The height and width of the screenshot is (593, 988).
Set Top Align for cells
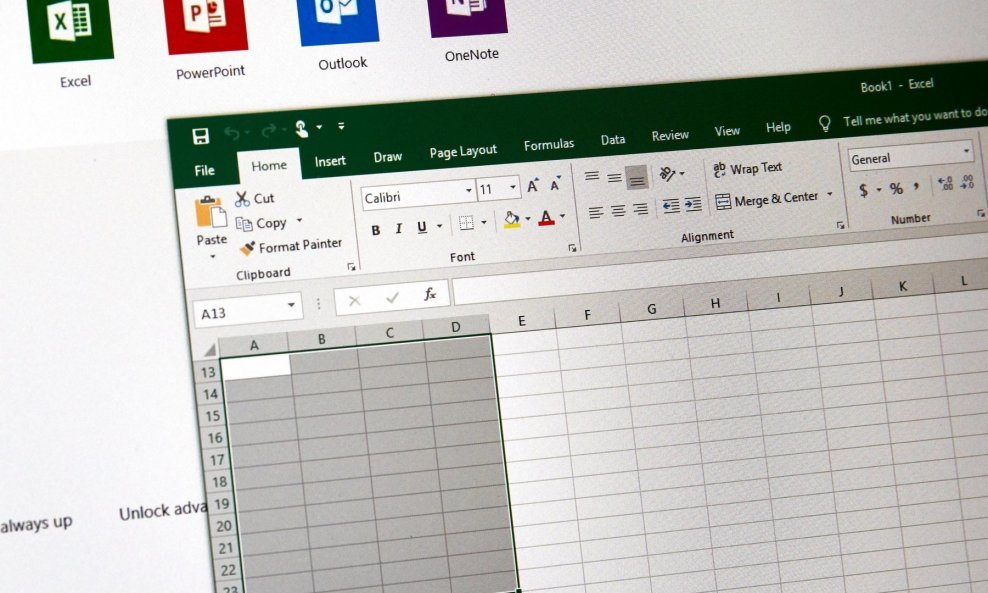click(591, 176)
